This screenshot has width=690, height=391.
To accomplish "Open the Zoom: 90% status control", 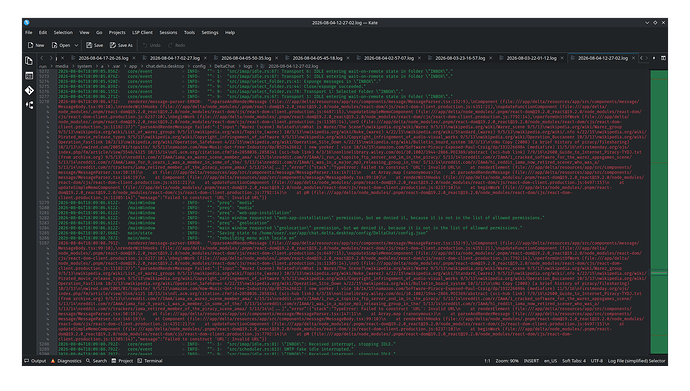I will click(507, 361).
